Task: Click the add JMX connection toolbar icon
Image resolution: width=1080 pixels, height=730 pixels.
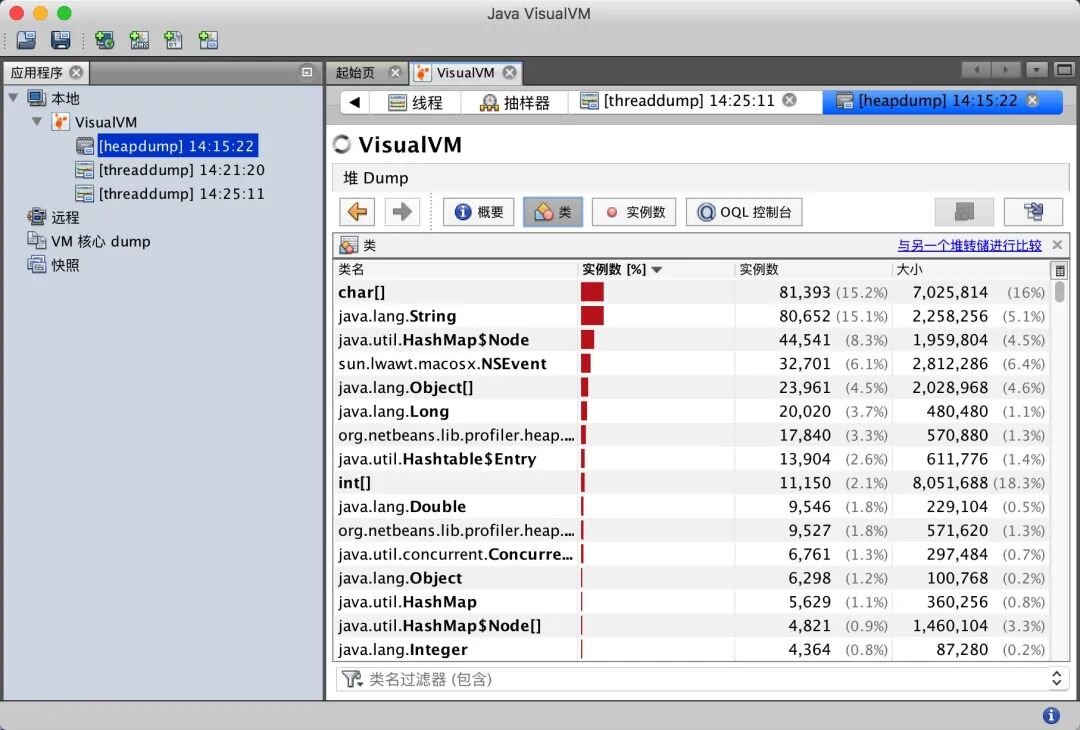Action: (x=139, y=40)
